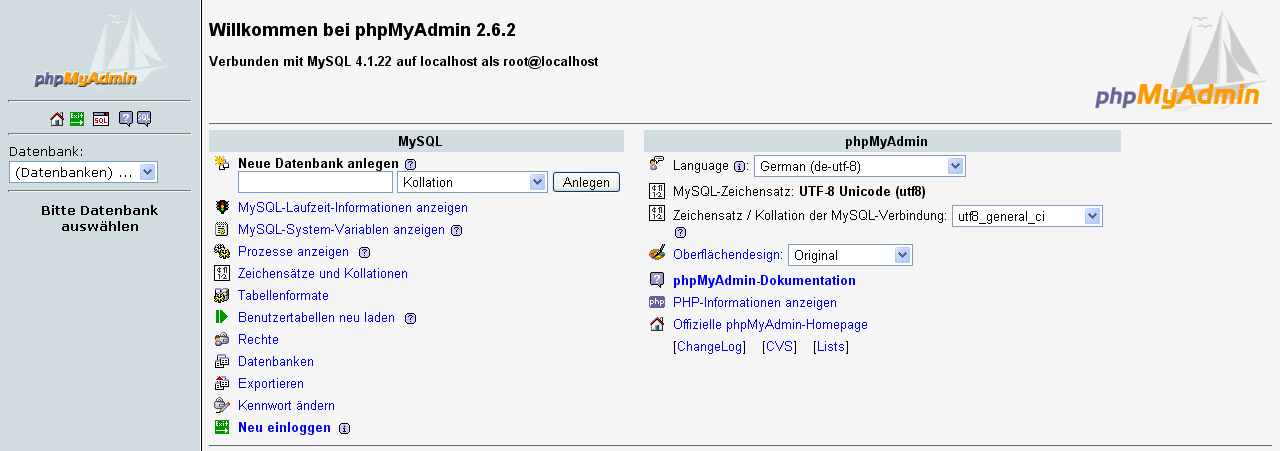Click the Home icon in the left sidebar
The image size is (1280, 451).
[x=57, y=119]
